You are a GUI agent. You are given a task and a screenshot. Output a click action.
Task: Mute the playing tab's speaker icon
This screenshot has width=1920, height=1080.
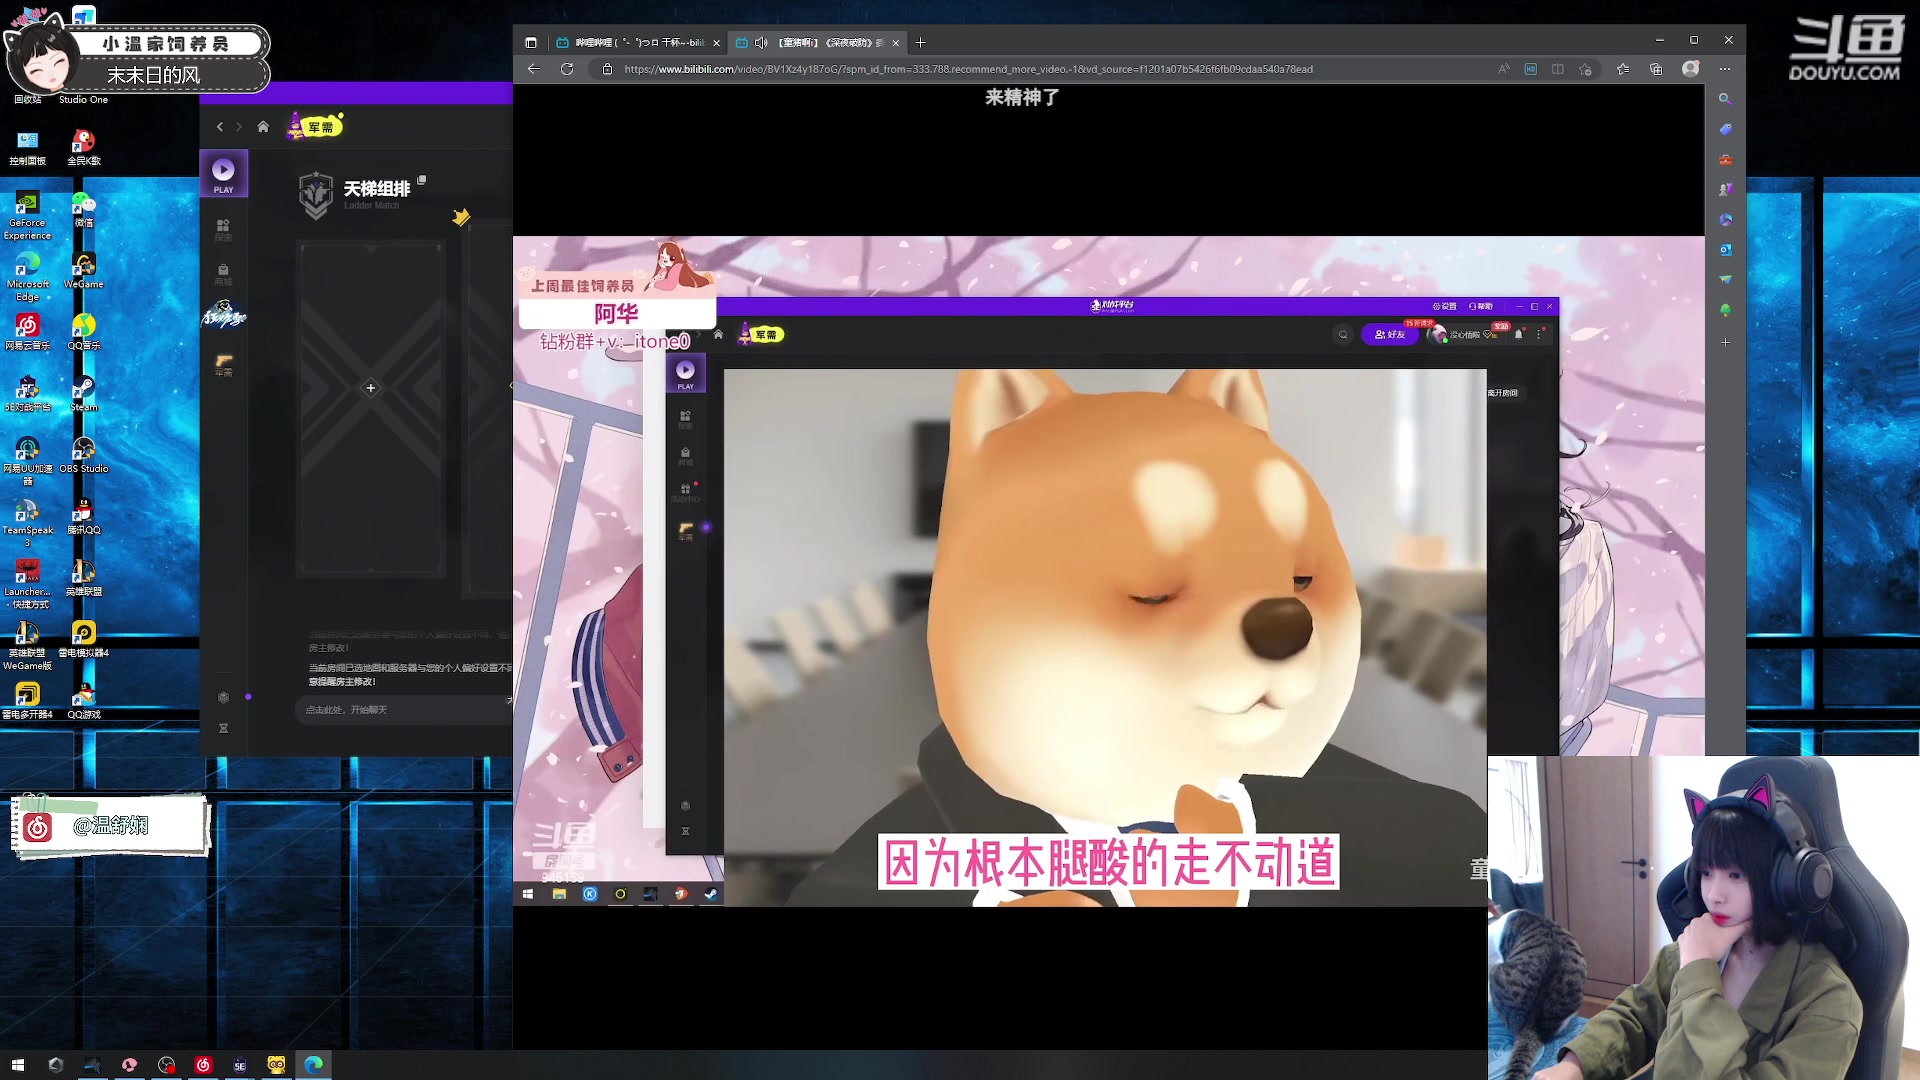tap(761, 43)
